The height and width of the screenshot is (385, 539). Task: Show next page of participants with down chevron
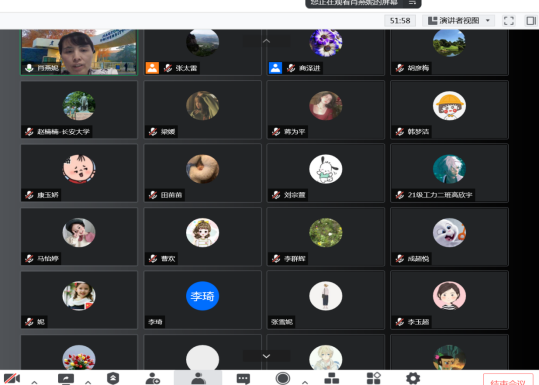[x=266, y=356]
